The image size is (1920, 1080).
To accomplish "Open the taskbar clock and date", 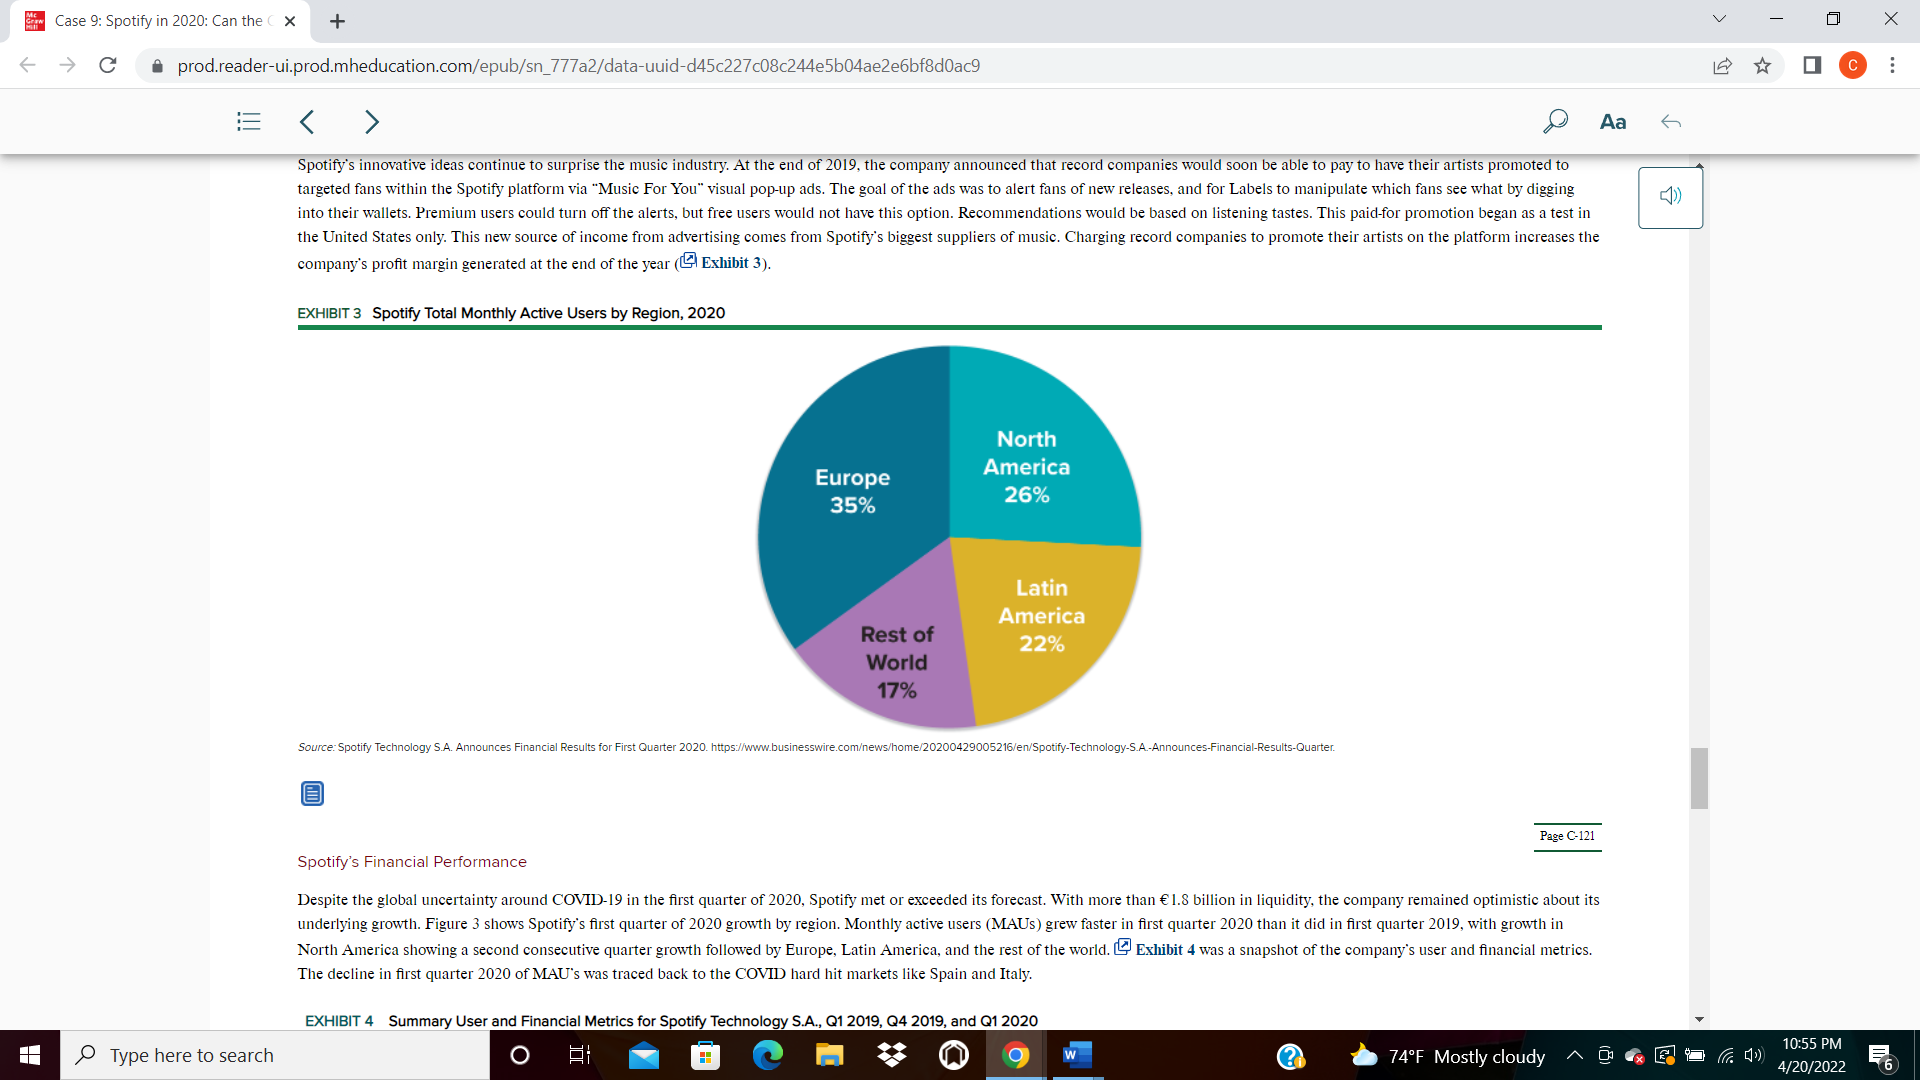I will click(1811, 1055).
